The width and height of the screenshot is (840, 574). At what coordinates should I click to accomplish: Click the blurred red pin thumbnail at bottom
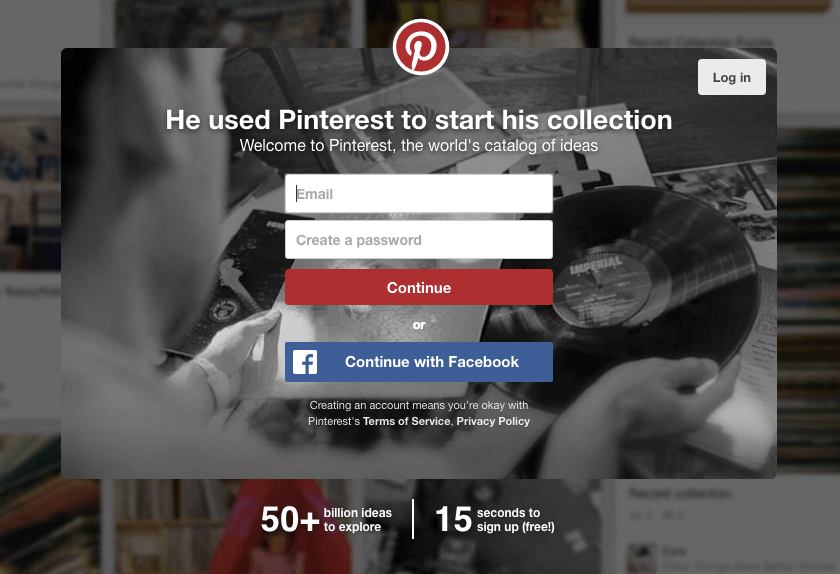pos(279,527)
